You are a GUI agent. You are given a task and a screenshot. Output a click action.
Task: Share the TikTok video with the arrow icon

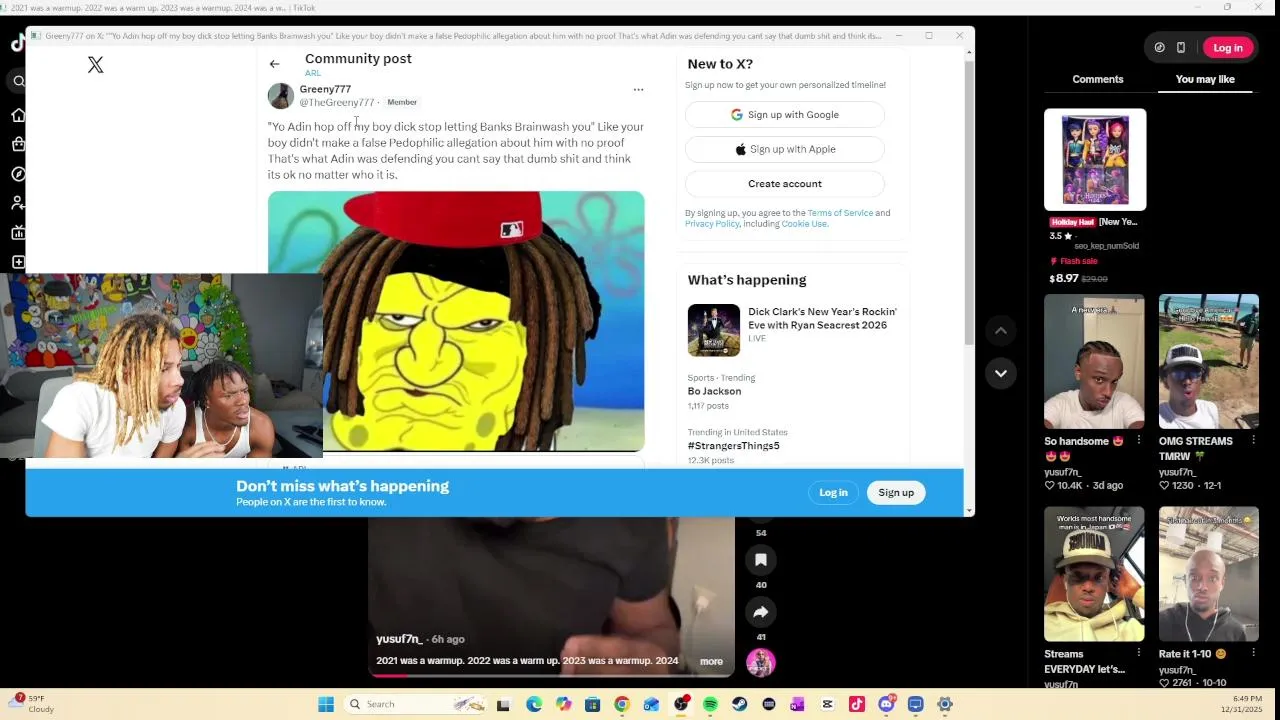[x=761, y=612]
